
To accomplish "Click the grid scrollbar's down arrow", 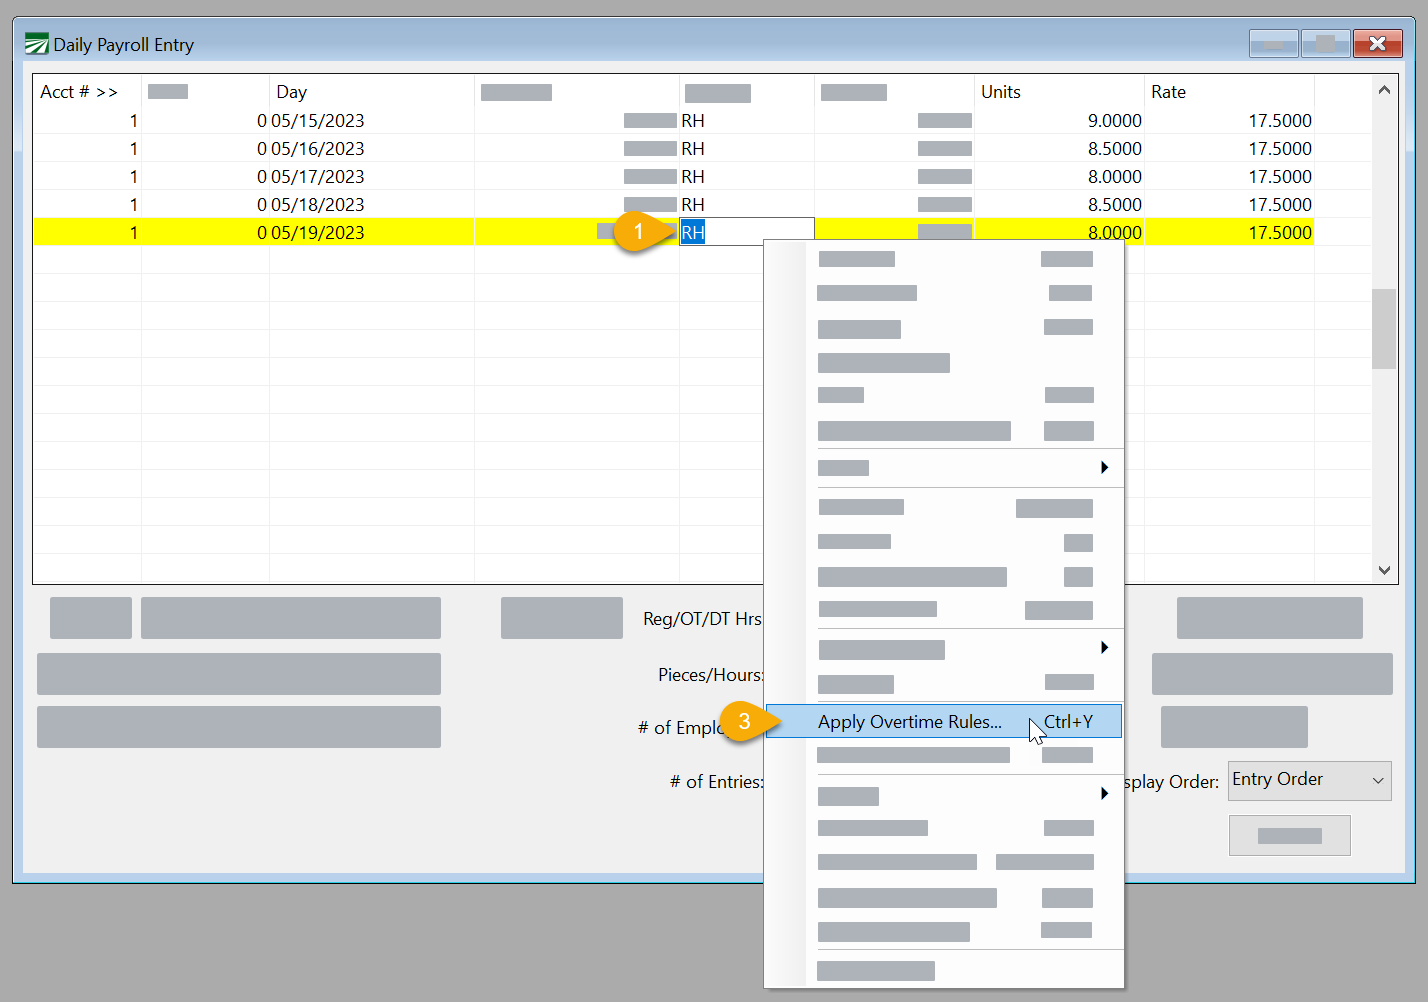I will [1384, 570].
